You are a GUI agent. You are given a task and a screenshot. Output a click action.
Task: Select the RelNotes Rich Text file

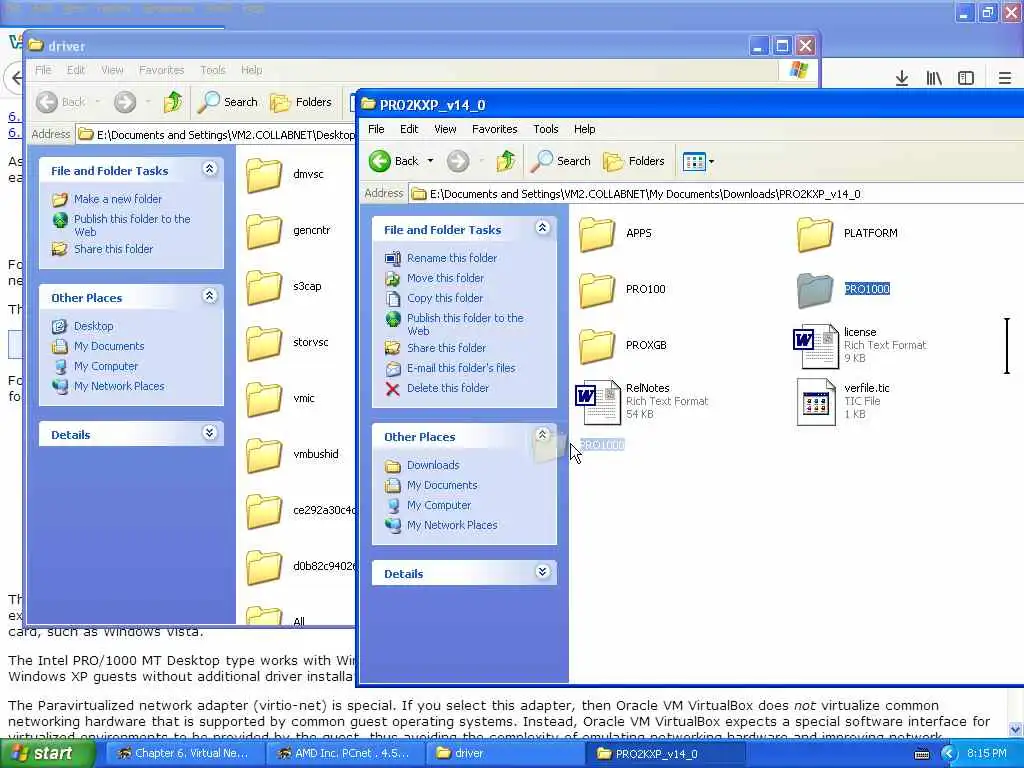tap(641, 401)
